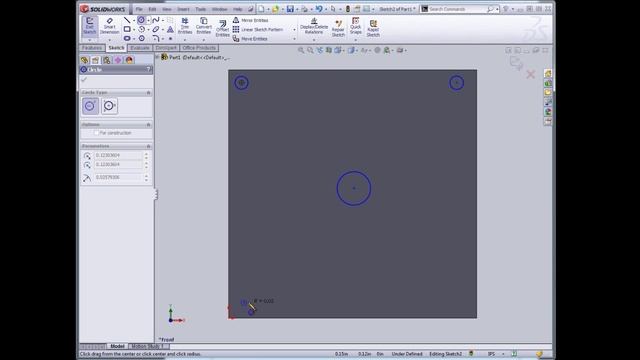Click the Quick Snaps tool

coord(356,26)
